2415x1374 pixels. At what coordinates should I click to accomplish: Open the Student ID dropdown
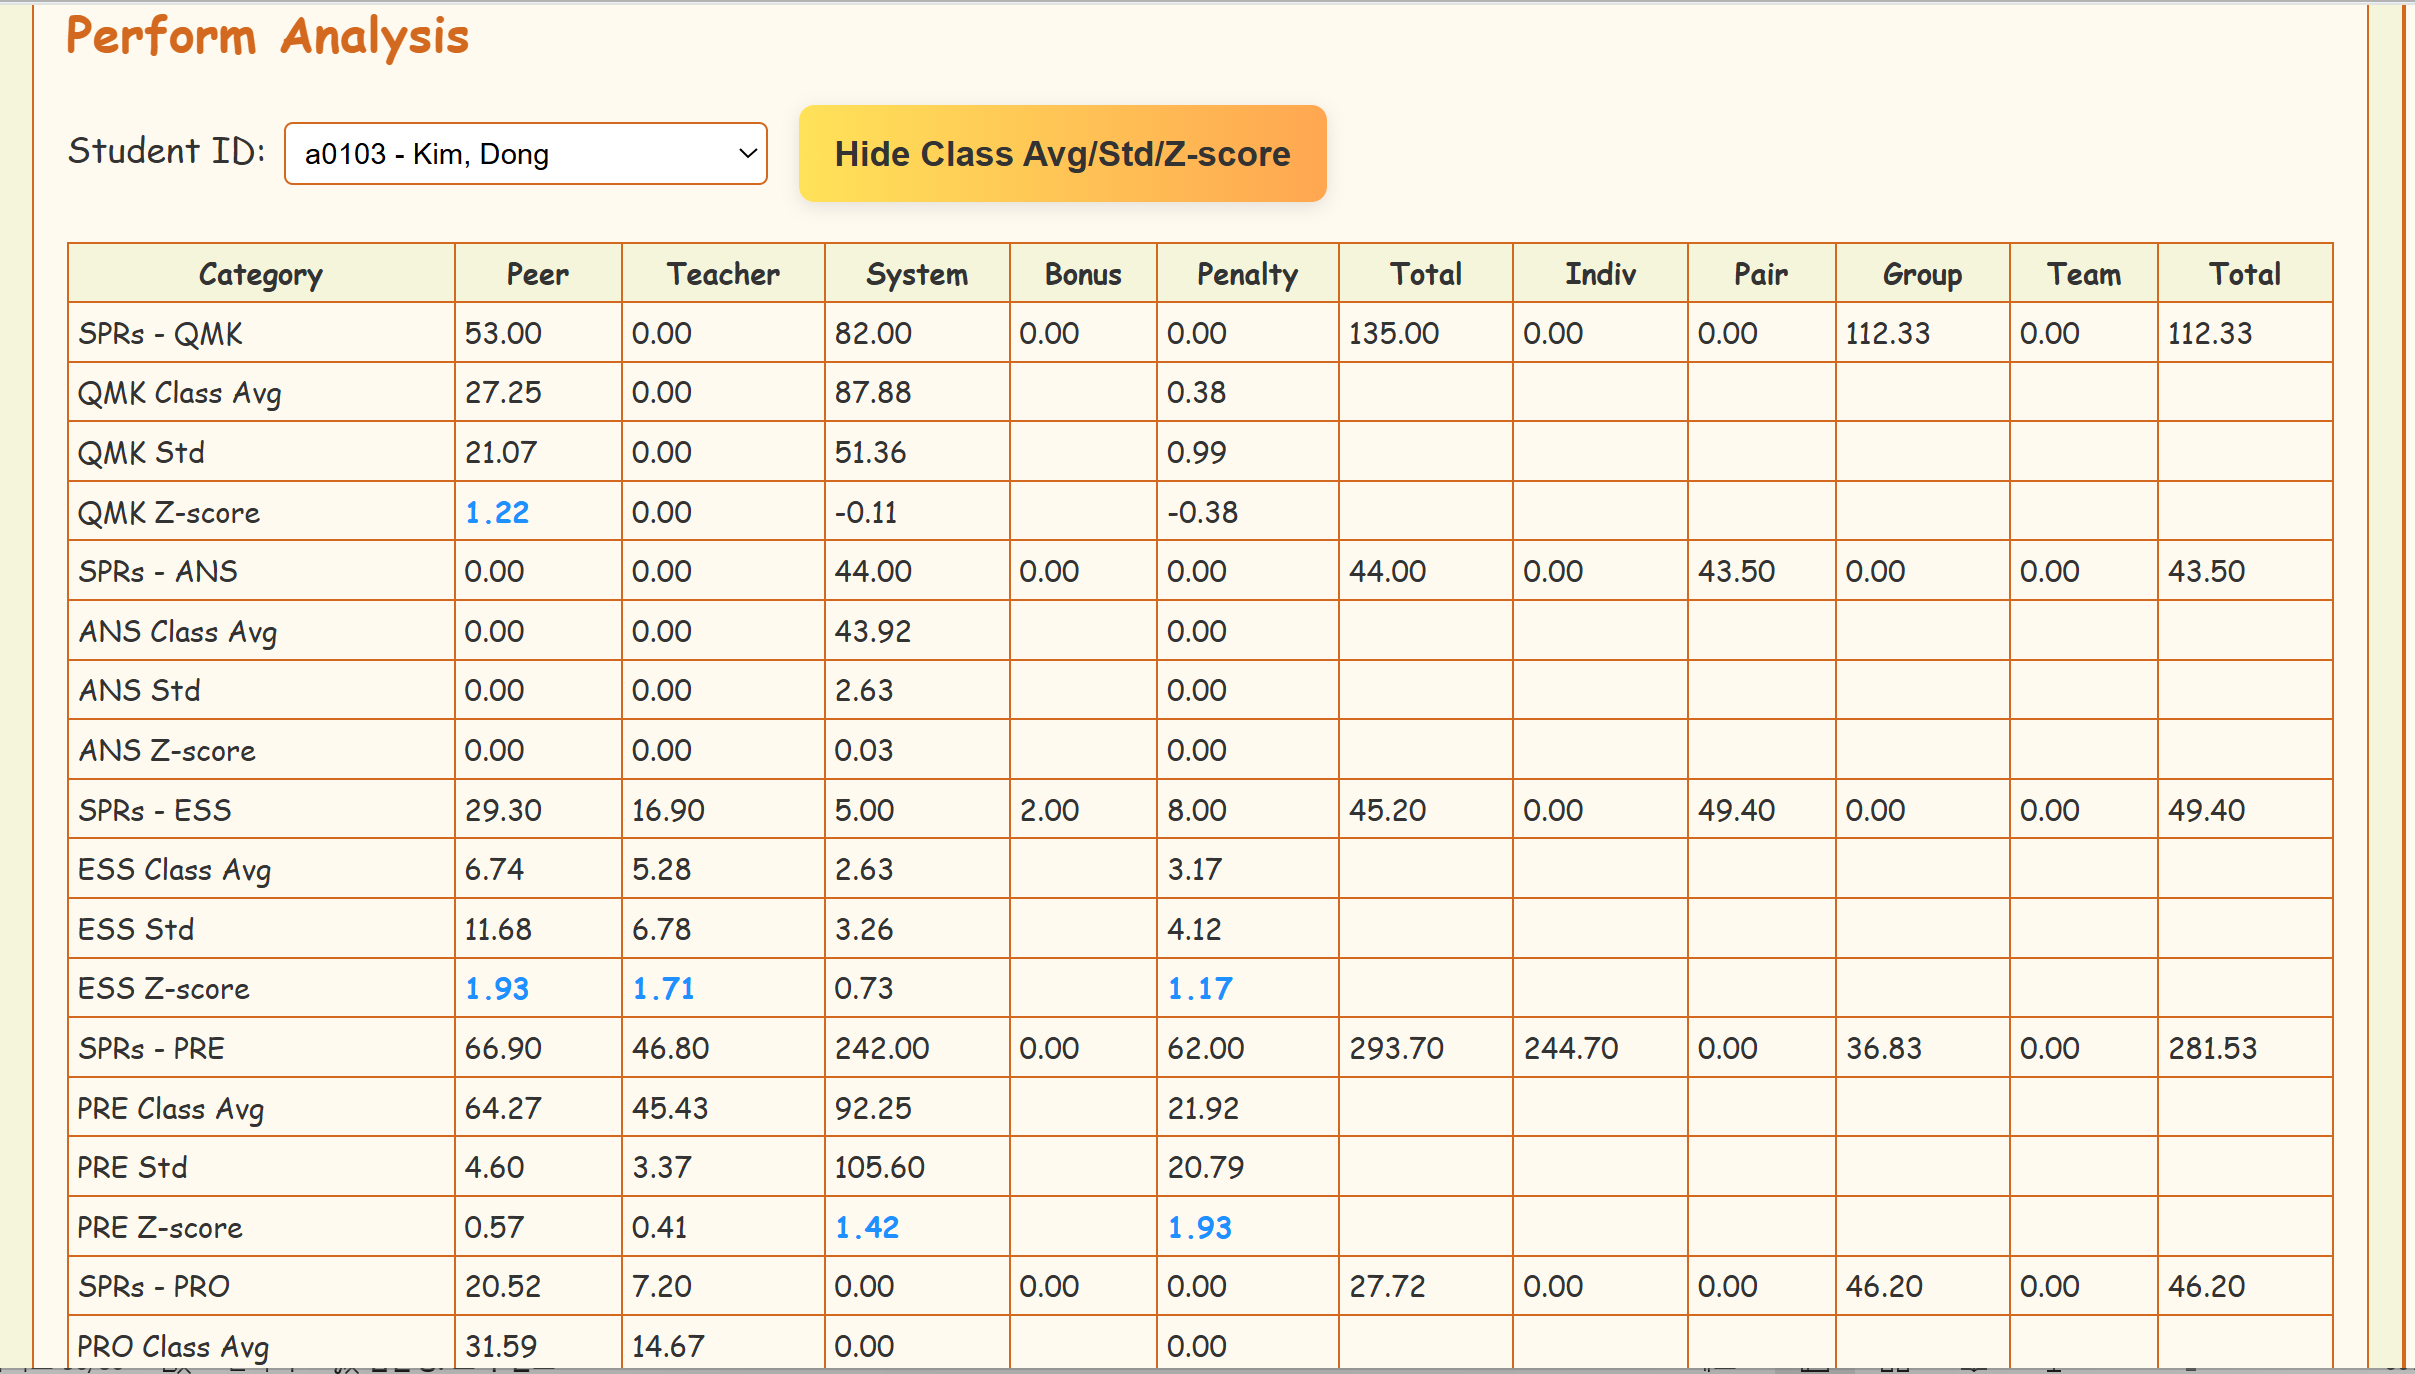coord(525,154)
